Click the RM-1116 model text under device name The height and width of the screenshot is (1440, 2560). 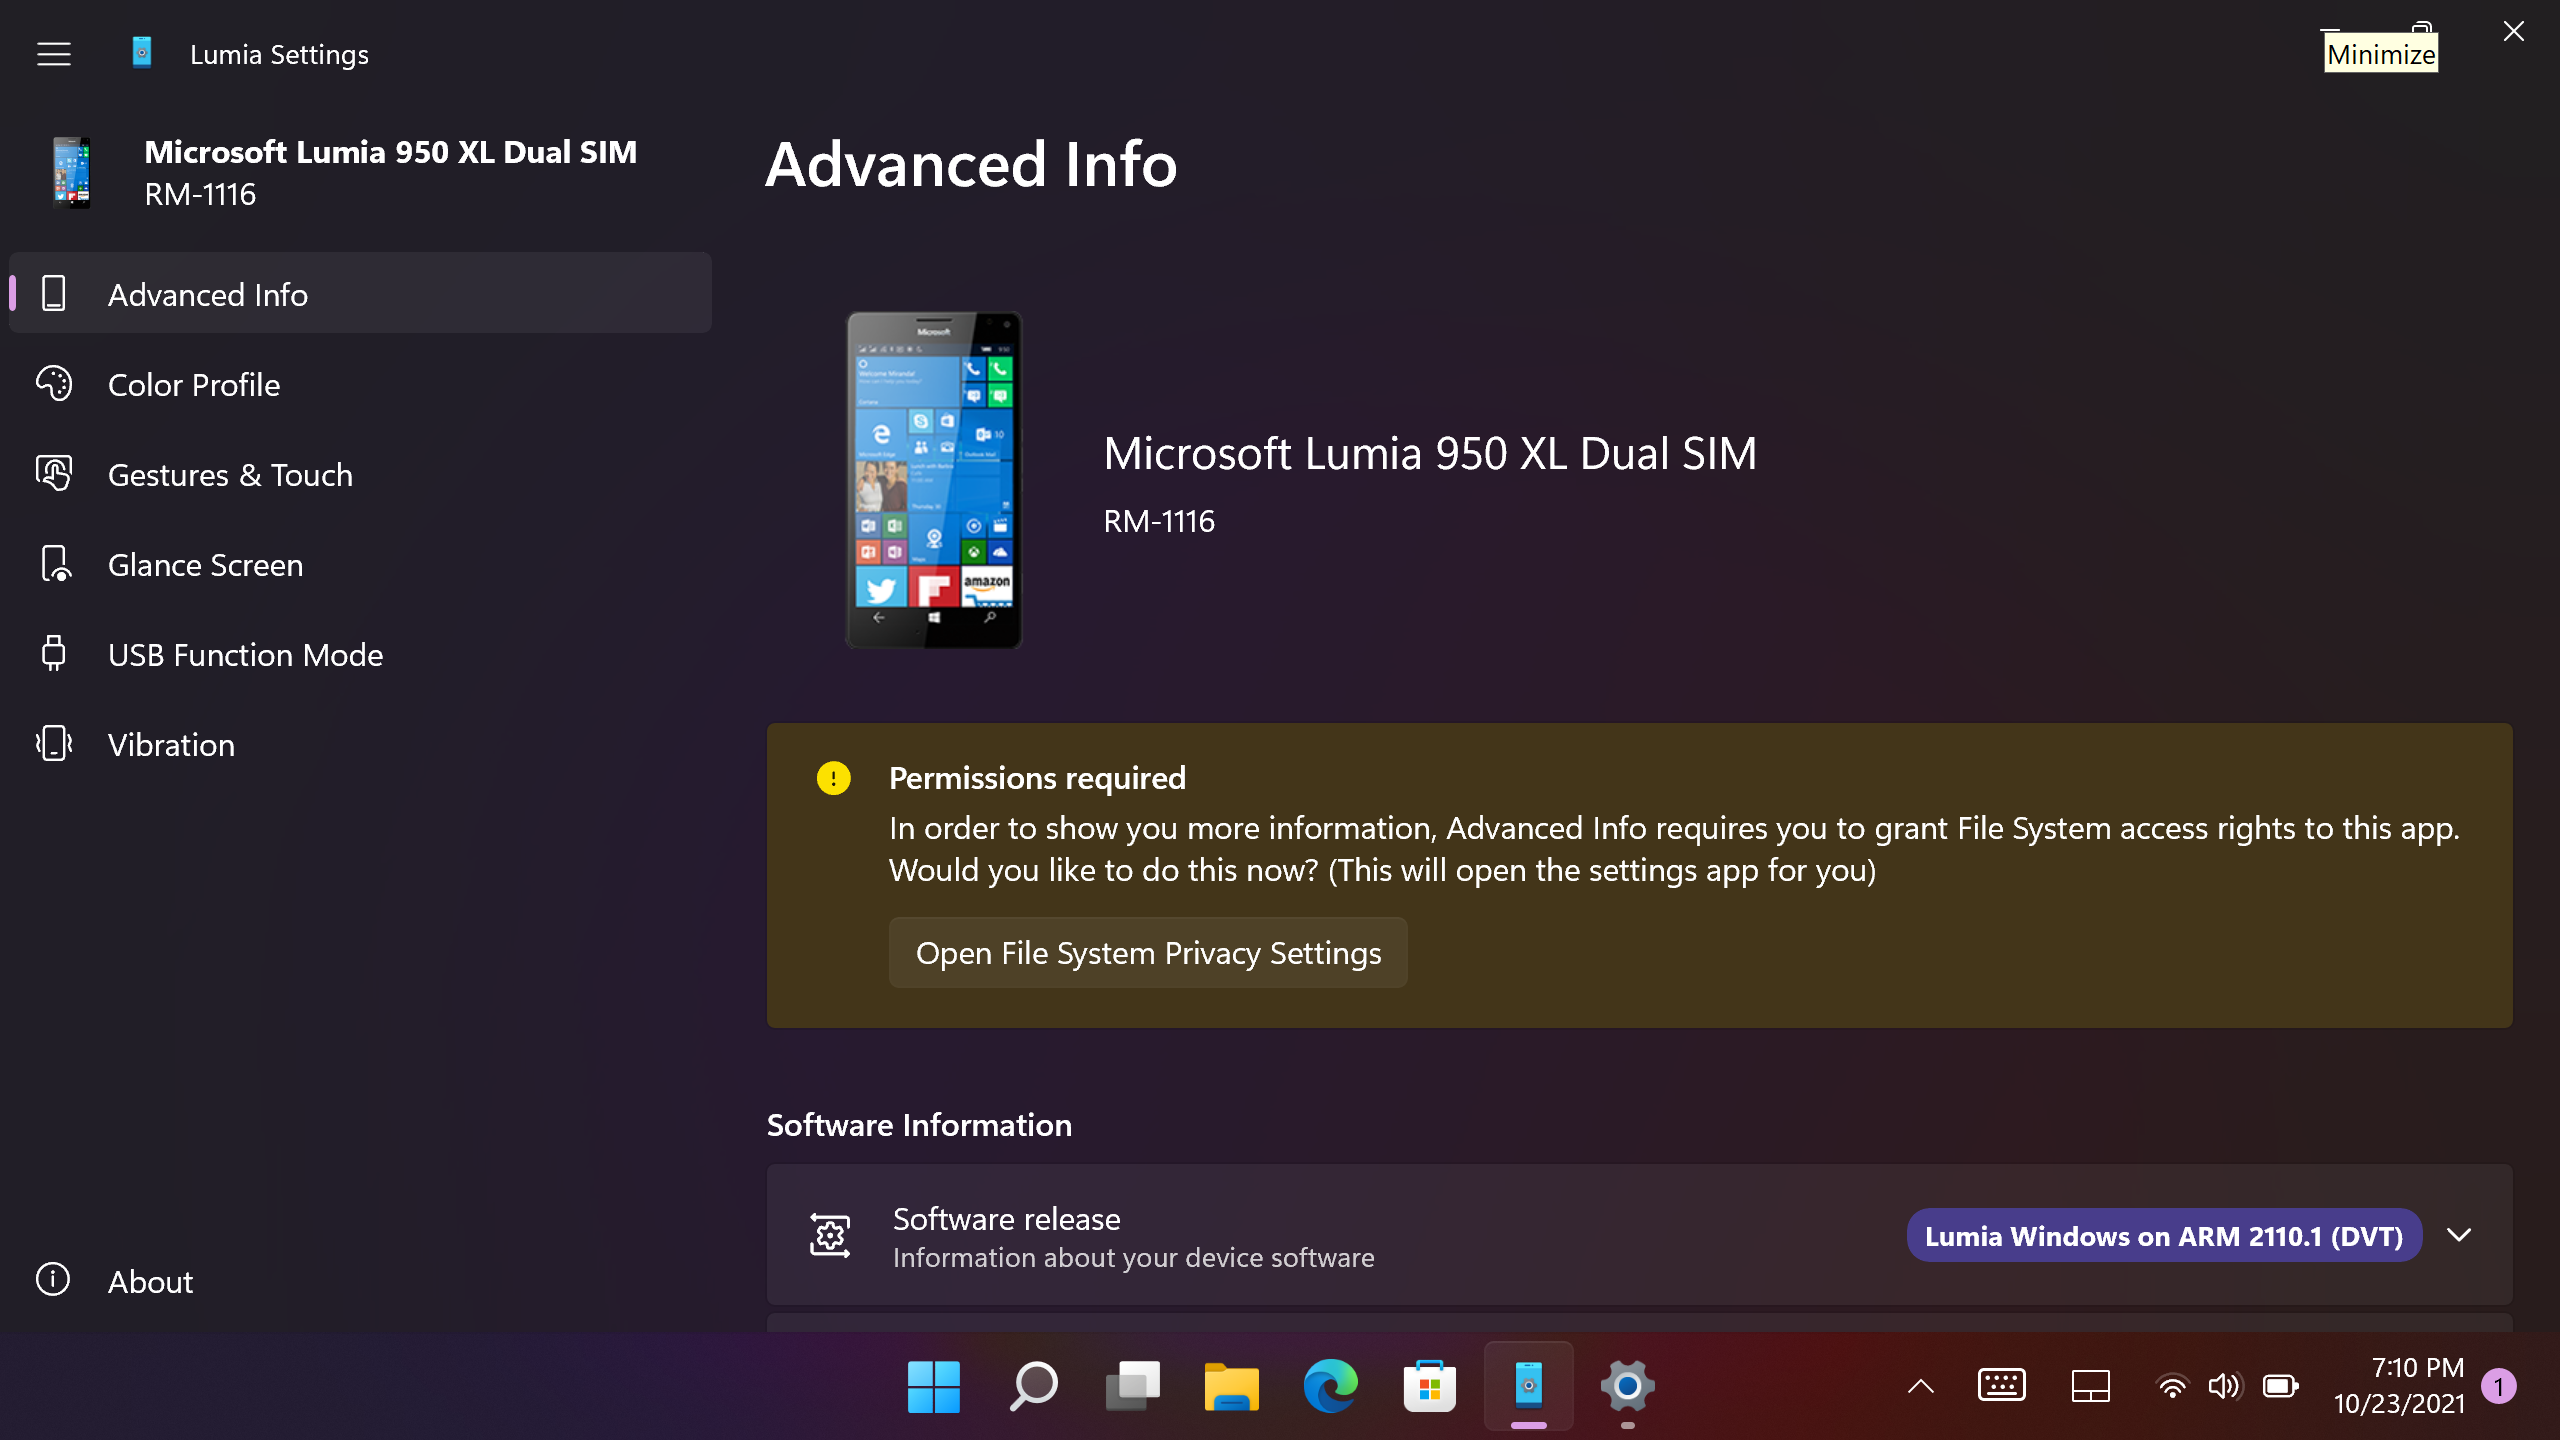click(1159, 521)
